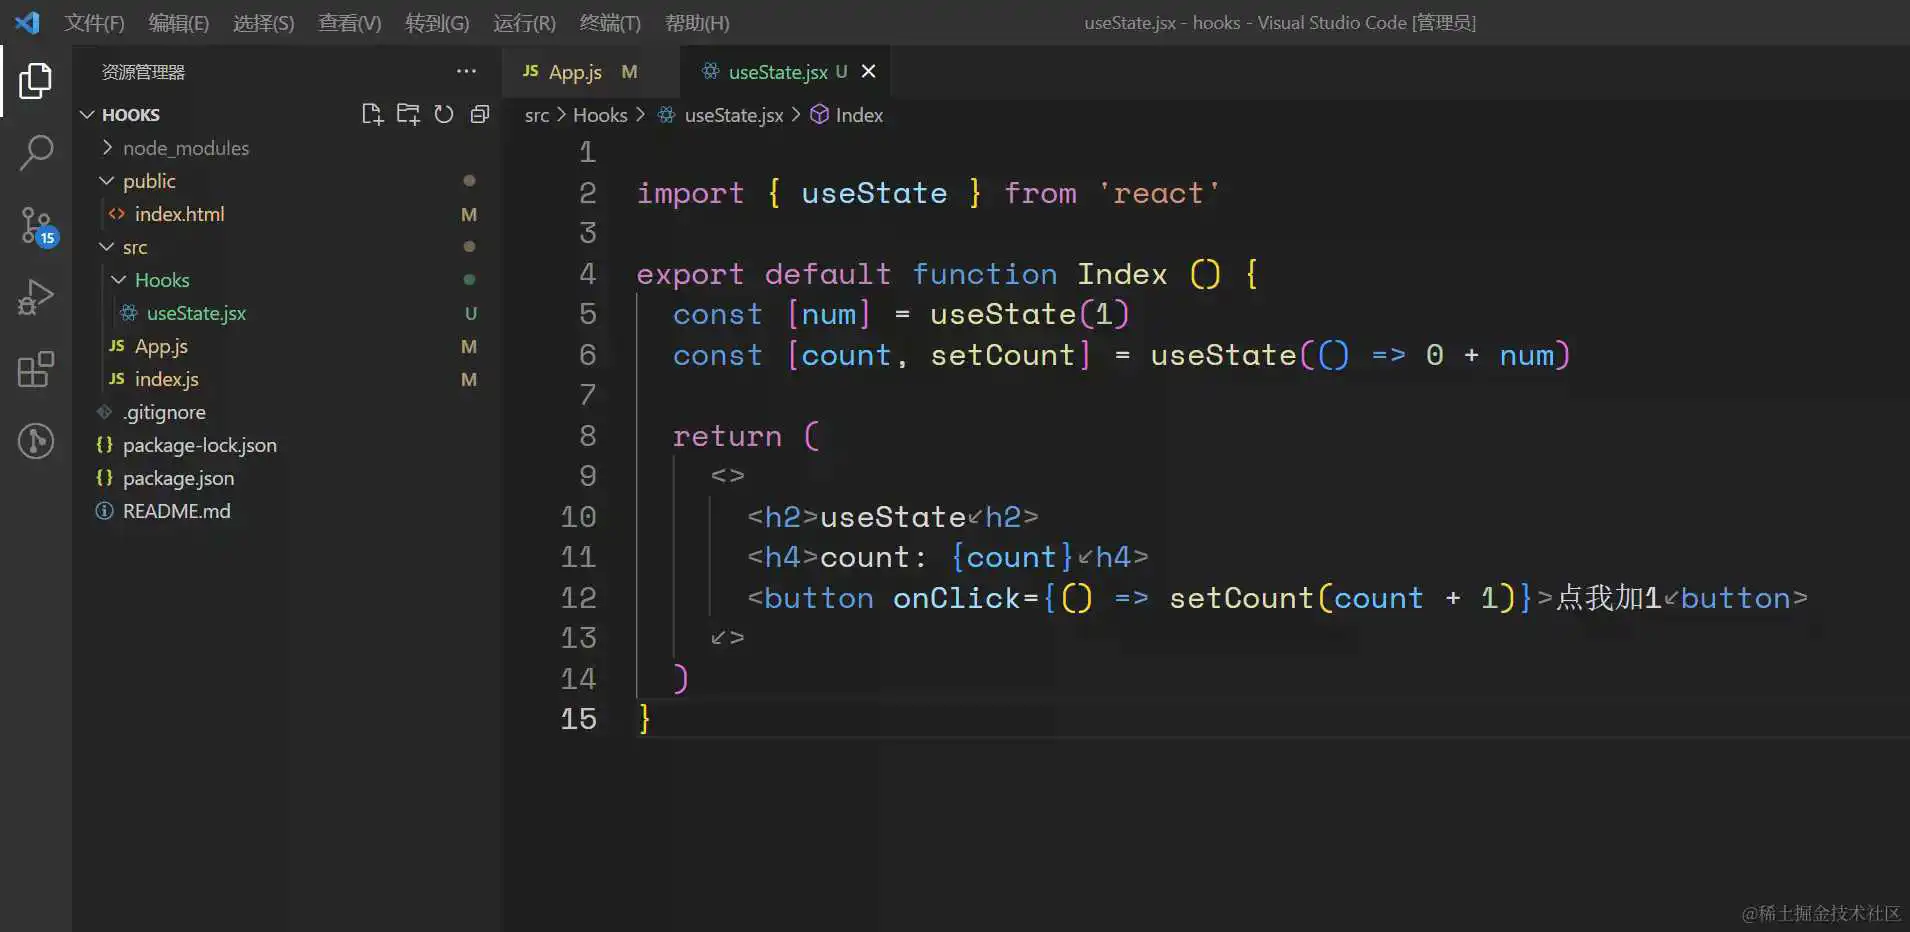This screenshot has height=932, width=1910.
Task: Click the New File icon in HOOKS header
Action: coord(372,114)
